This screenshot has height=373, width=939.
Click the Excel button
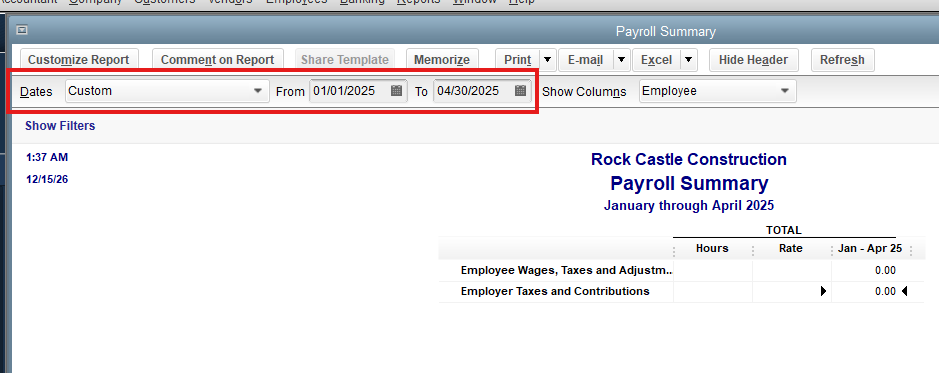point(656,60)
